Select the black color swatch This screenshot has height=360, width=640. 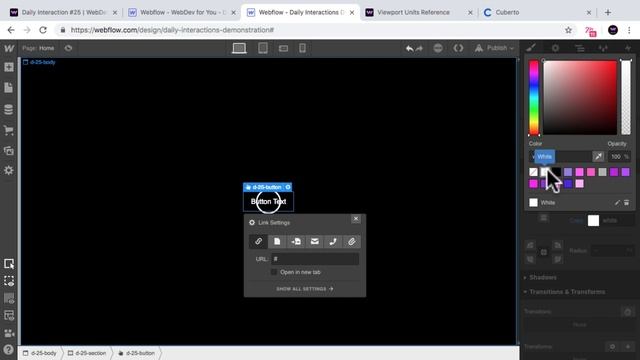click(x=557, y=172)
